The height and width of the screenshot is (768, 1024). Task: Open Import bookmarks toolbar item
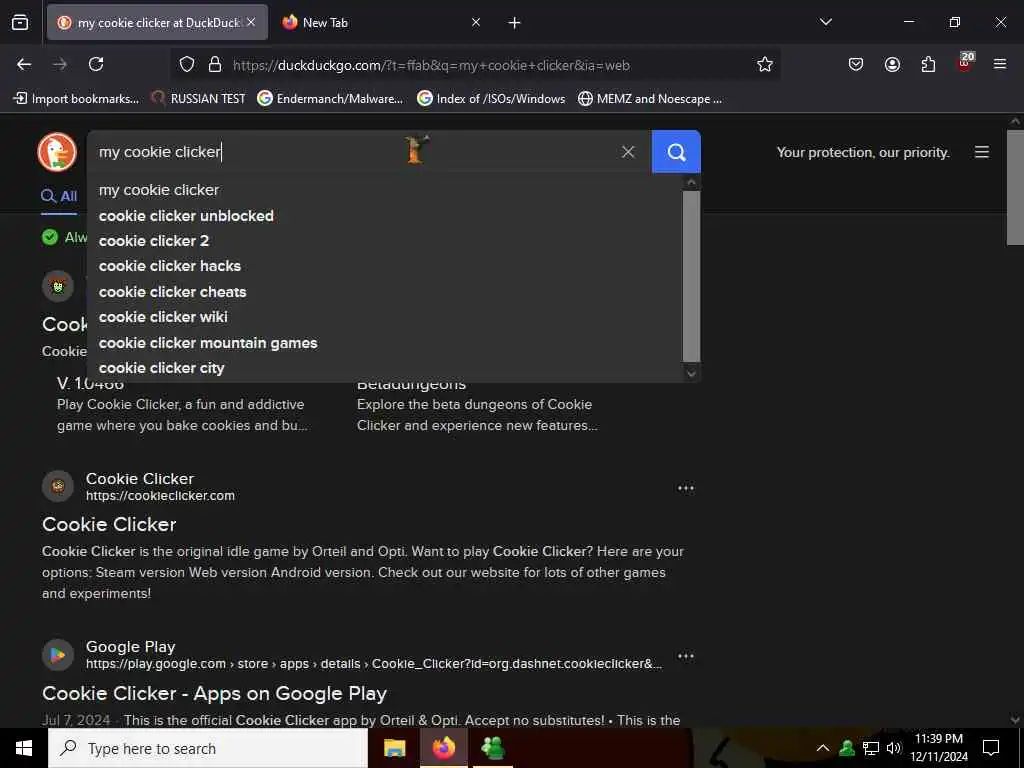[x=76, y=99]
